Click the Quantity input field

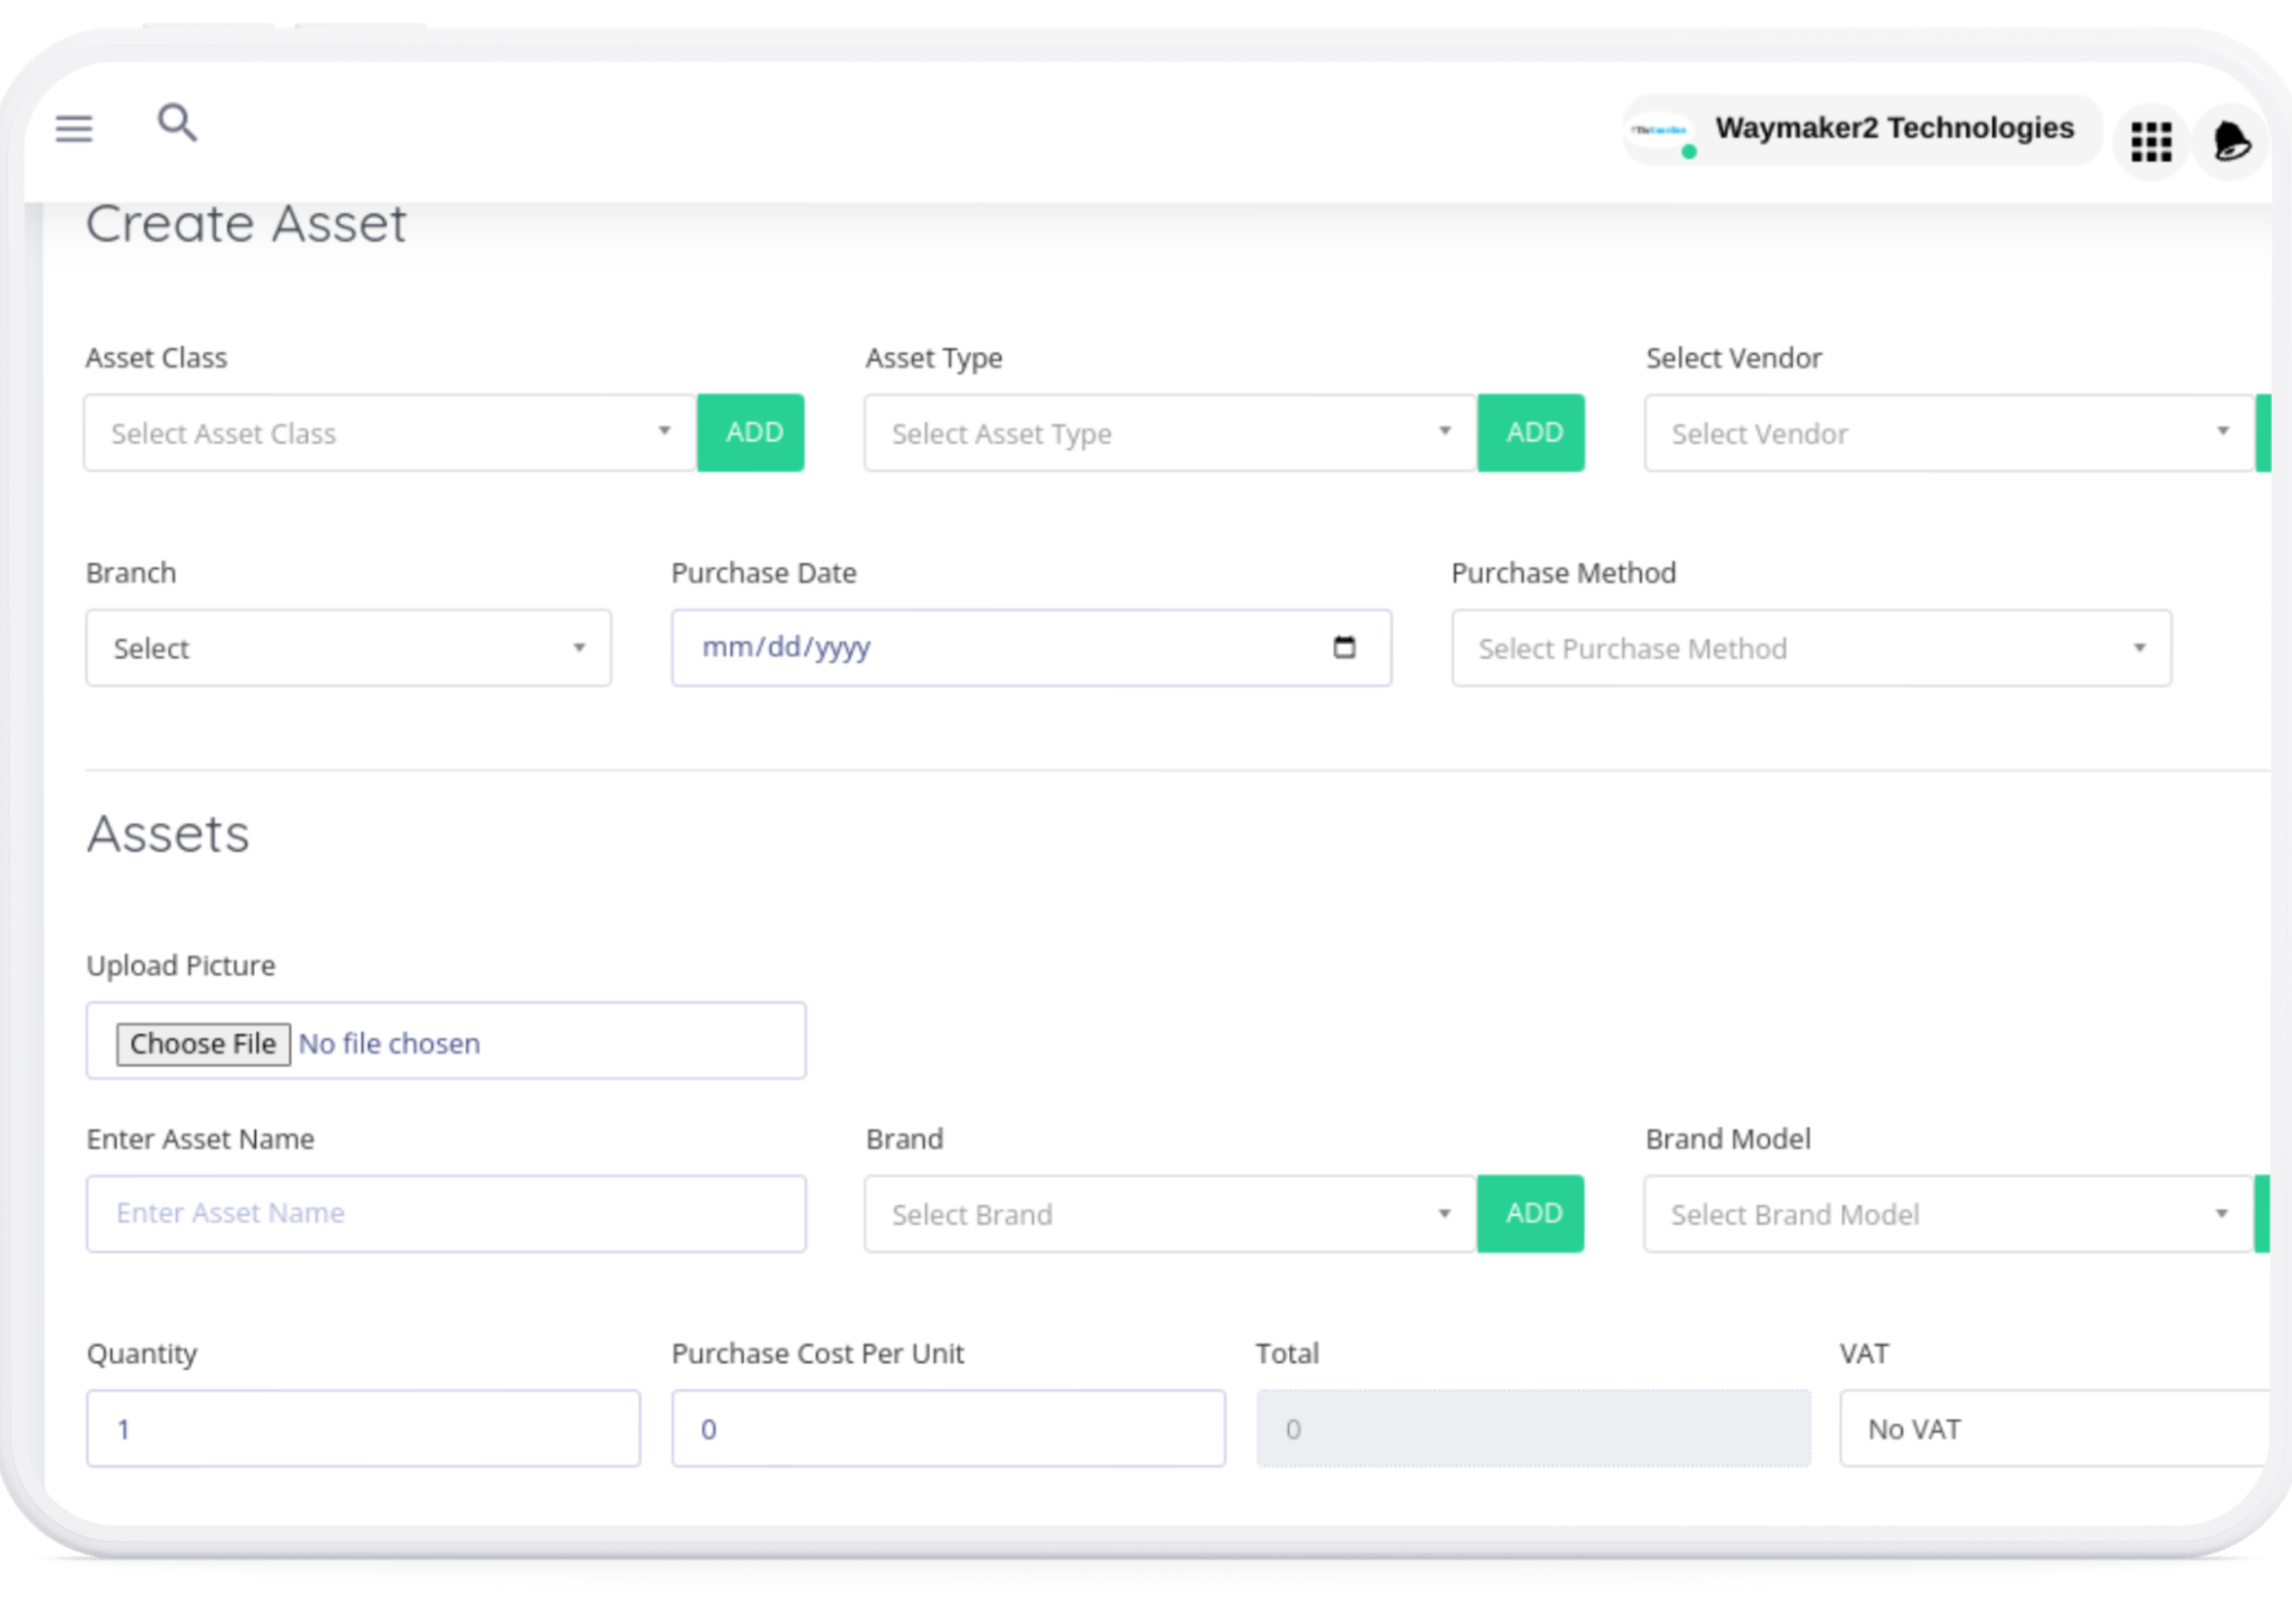point(363,1428)
